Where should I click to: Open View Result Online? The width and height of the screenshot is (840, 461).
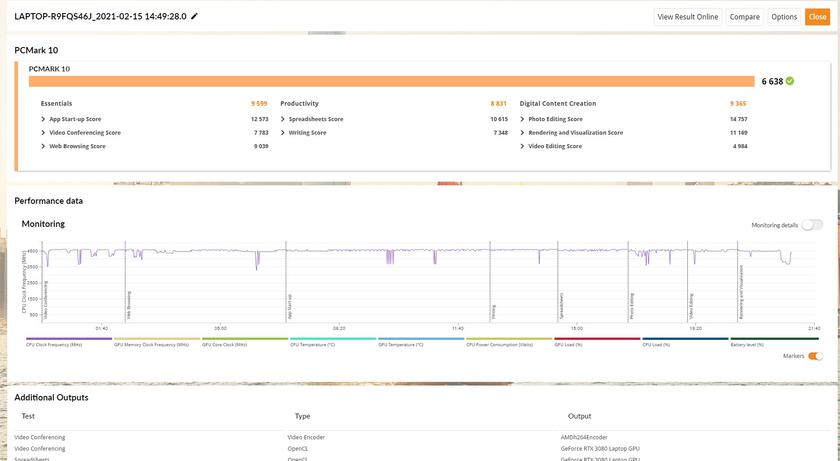click(x=687, y=17)
